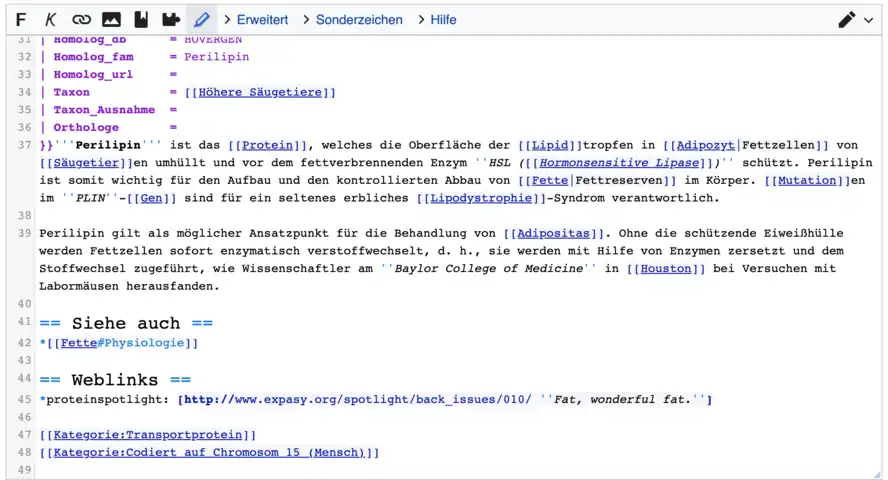Click the 'Homolog_fam' parameter name
Viewport: 888px width, 480px height.
pyautogui.click(x=93, y=57)
